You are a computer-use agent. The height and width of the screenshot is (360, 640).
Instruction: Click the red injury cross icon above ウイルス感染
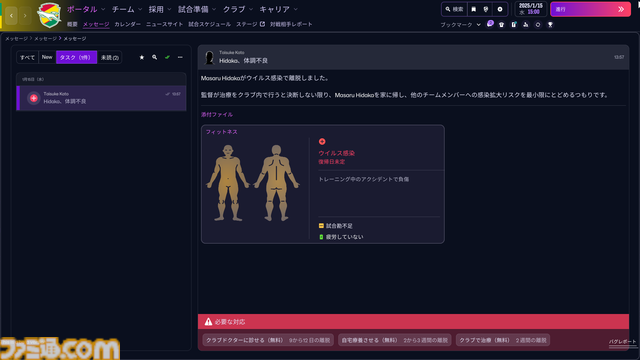pos(322,142)
